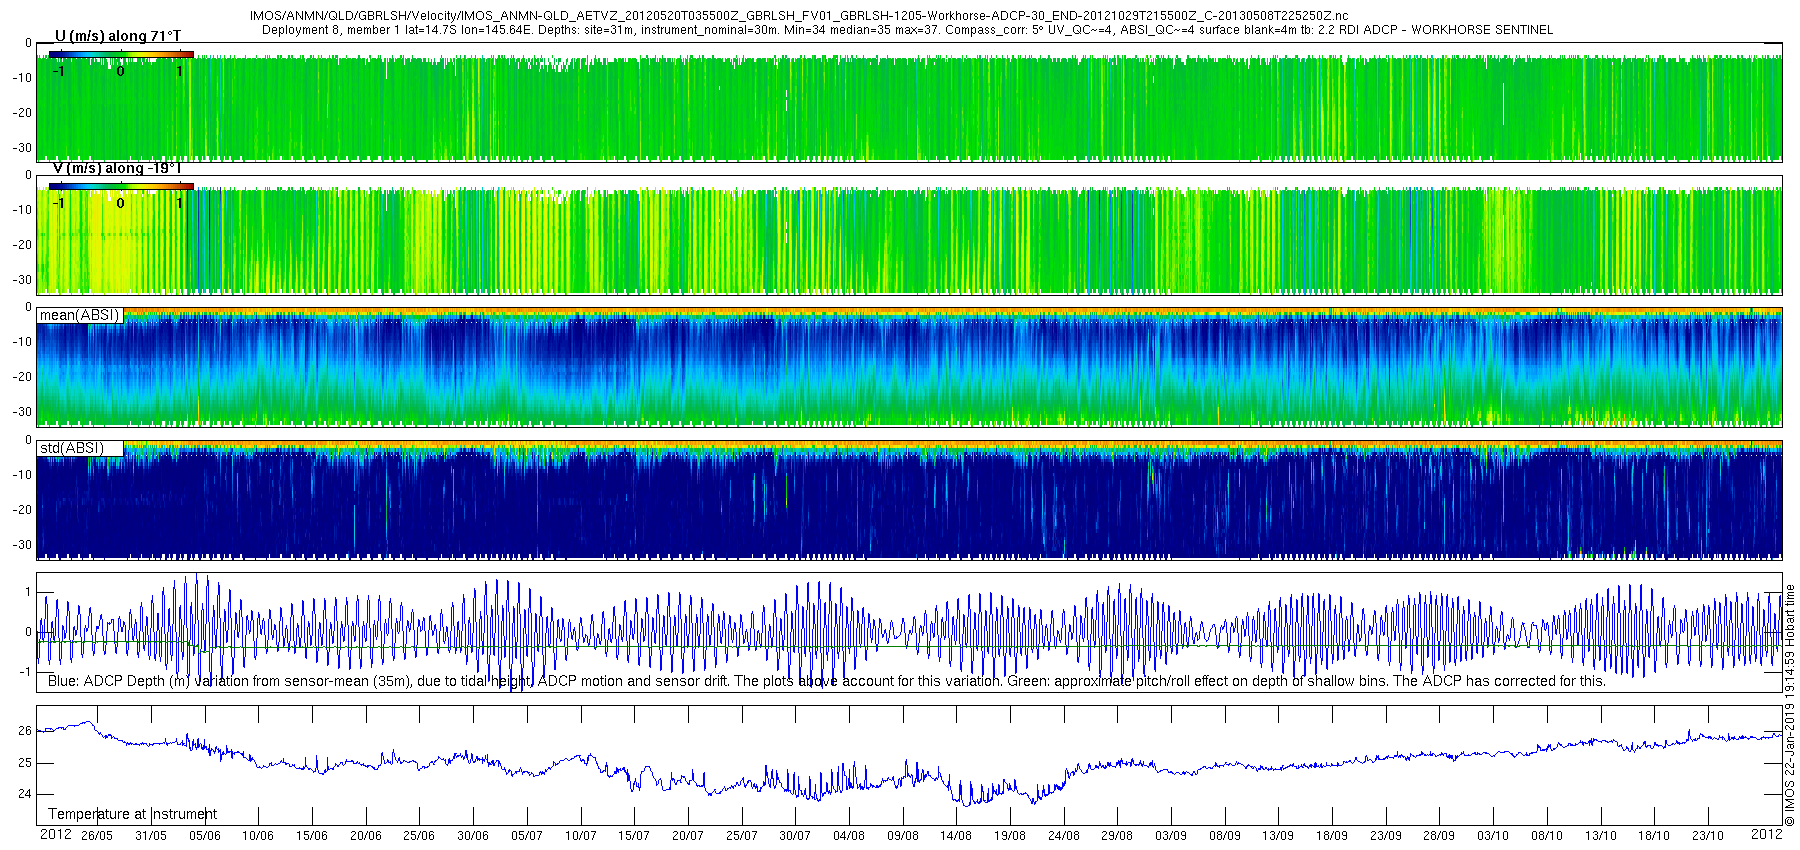Image resolution: width=1800 pixels, height=850 pixels.
Task: Click the '14/08' date tick label
Action: (956, 836)
